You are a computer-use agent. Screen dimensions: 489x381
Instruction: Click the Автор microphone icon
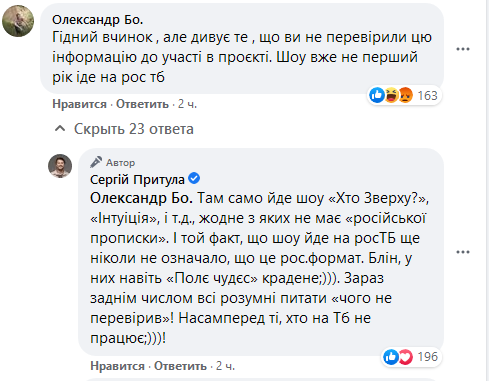96,162
